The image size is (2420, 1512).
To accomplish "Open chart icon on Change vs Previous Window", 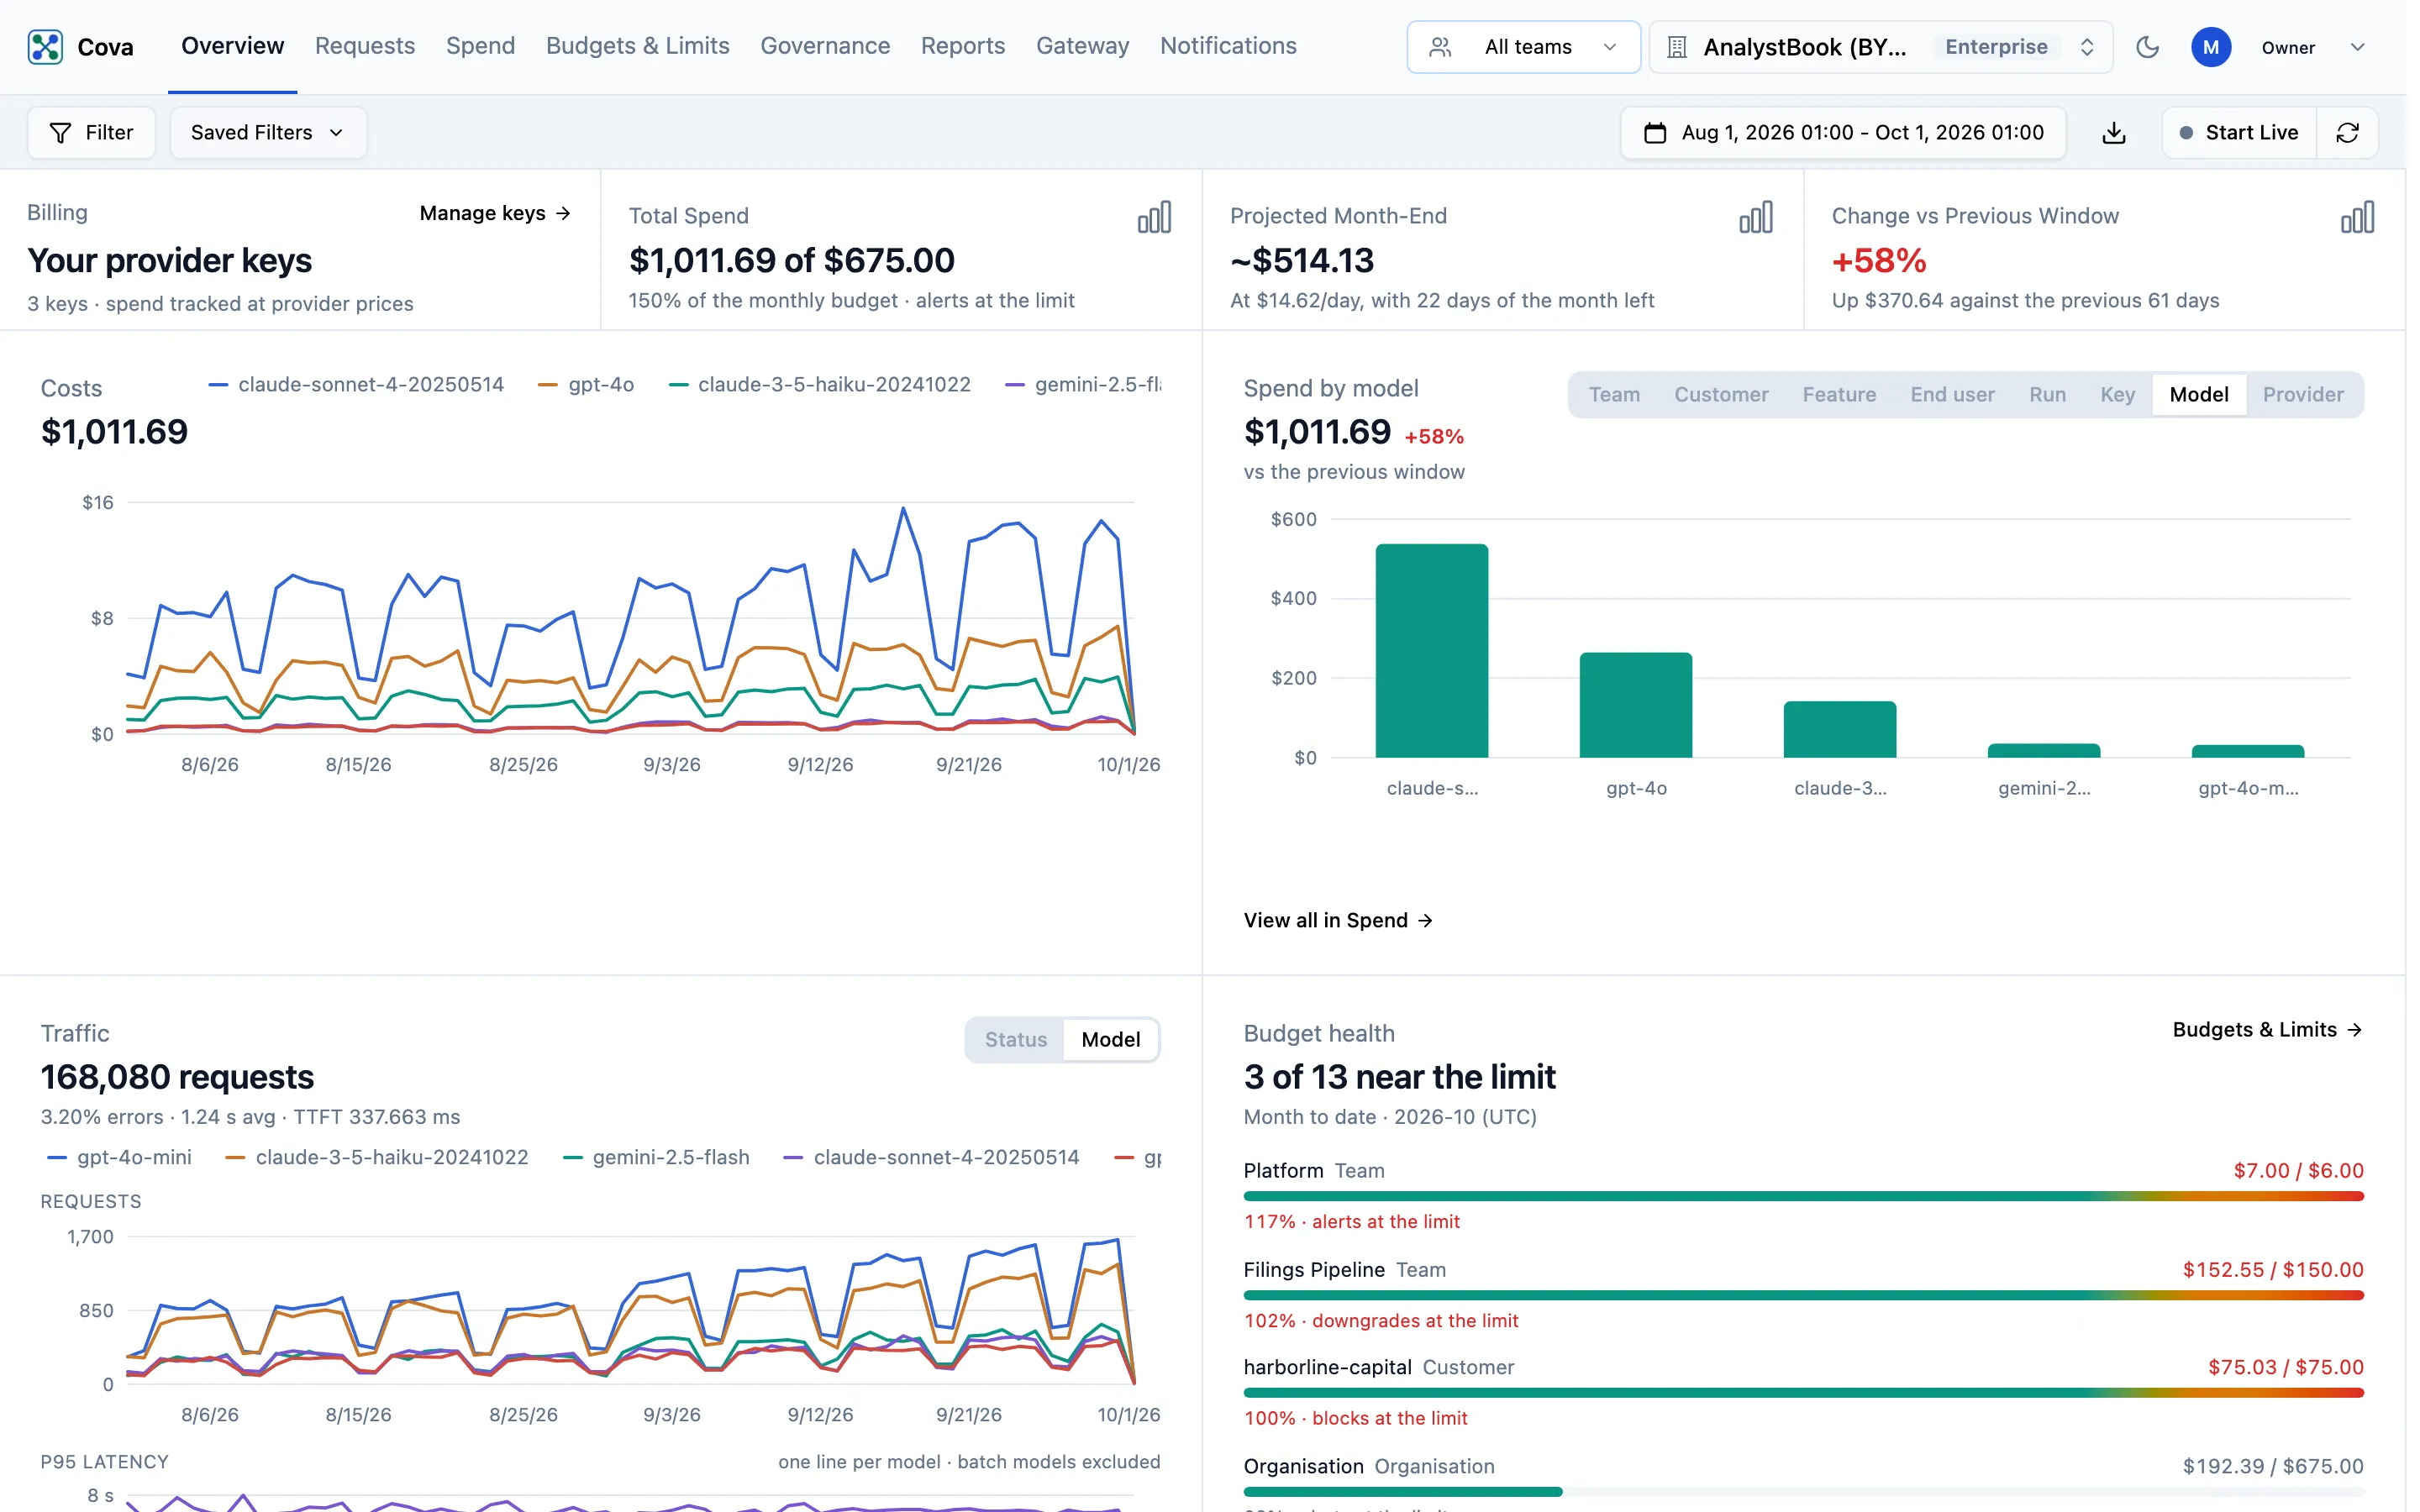I will click(x=2357, y=217).
